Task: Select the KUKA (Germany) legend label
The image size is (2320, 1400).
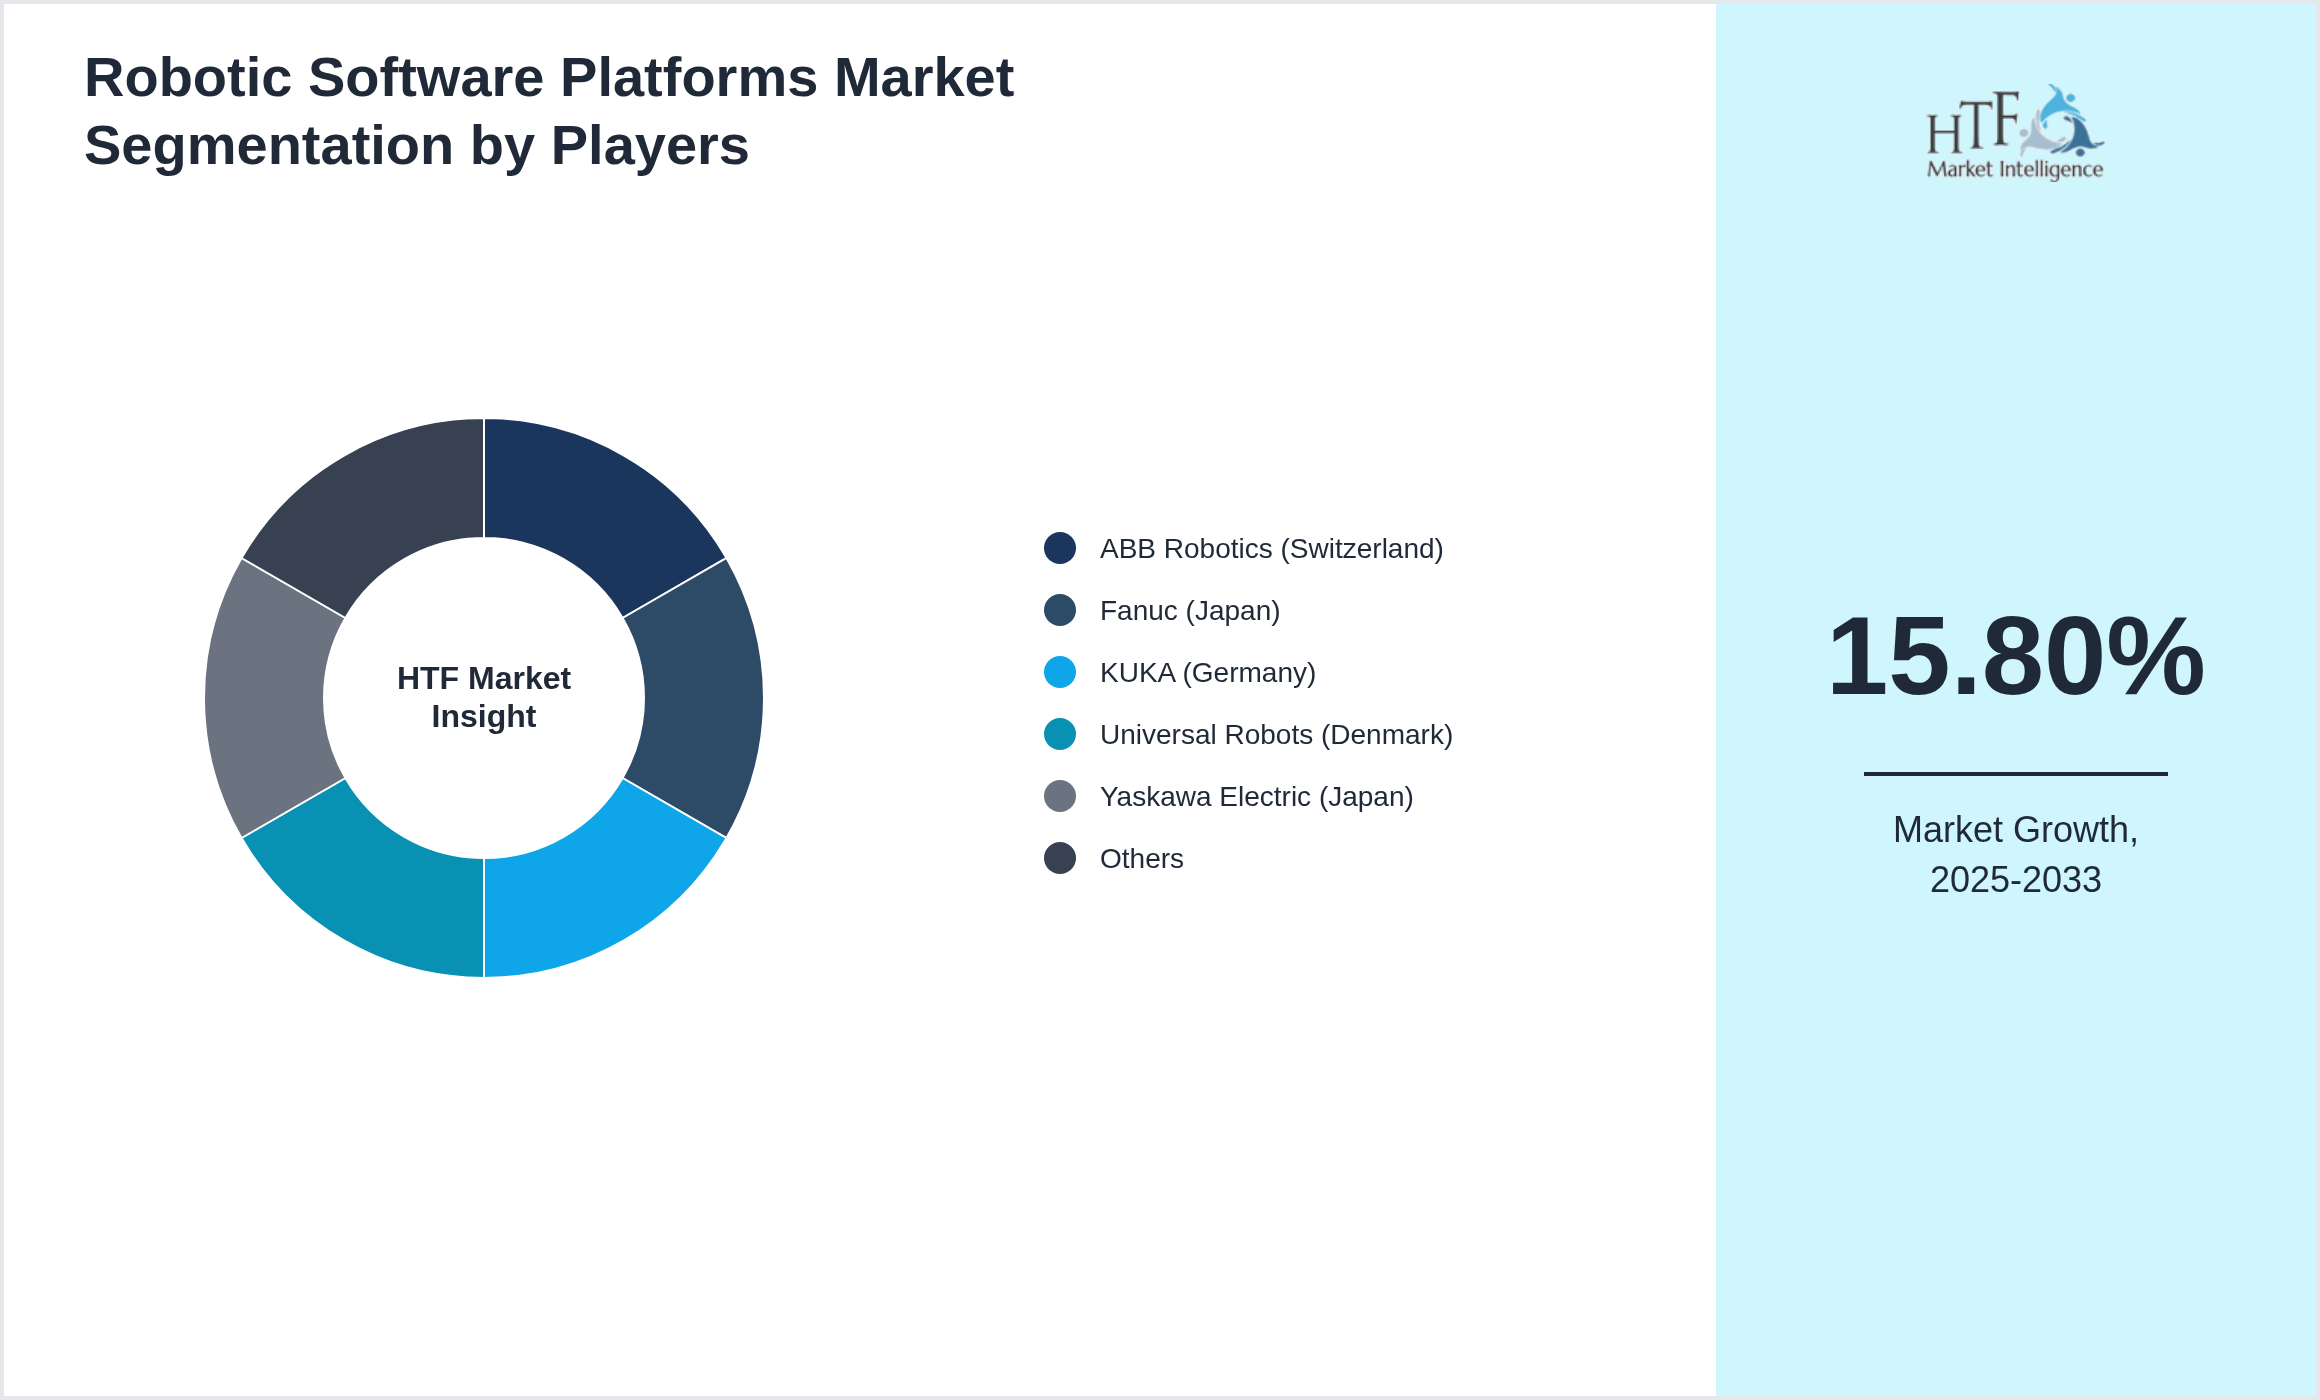Action: click(x=1208, y=672)
